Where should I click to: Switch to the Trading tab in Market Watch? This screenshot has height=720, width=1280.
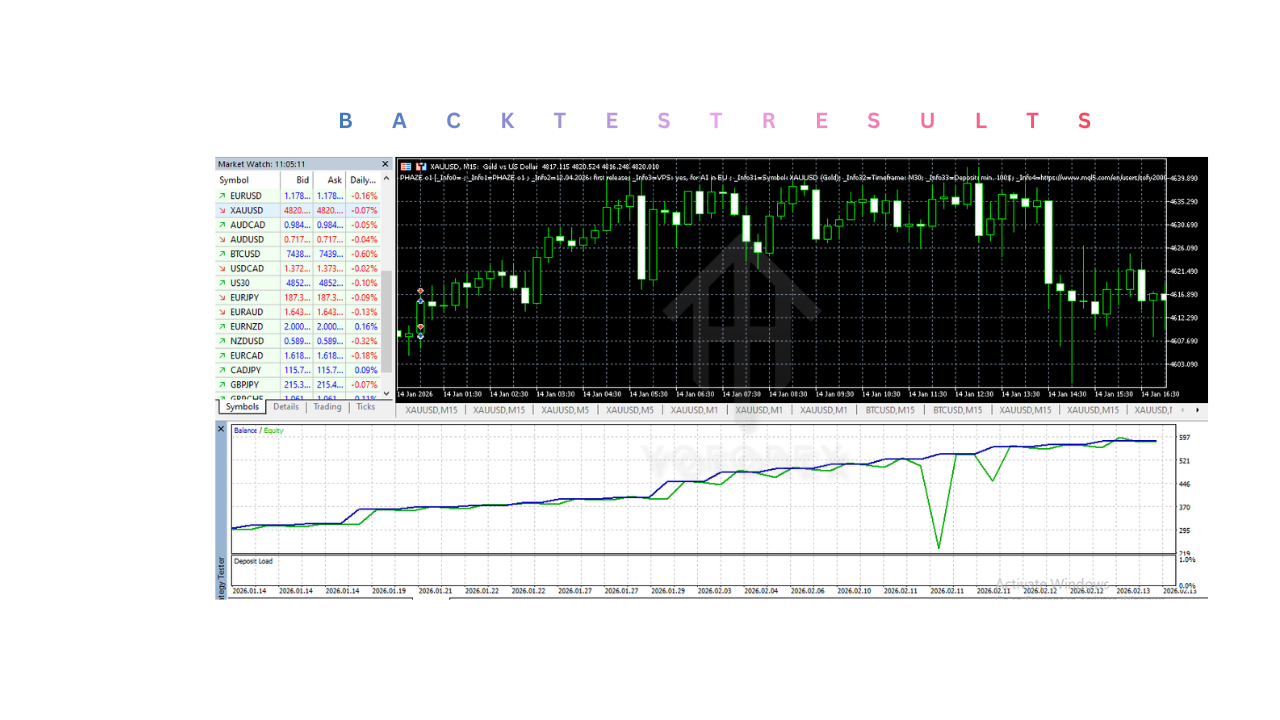(x=327, y=407)
